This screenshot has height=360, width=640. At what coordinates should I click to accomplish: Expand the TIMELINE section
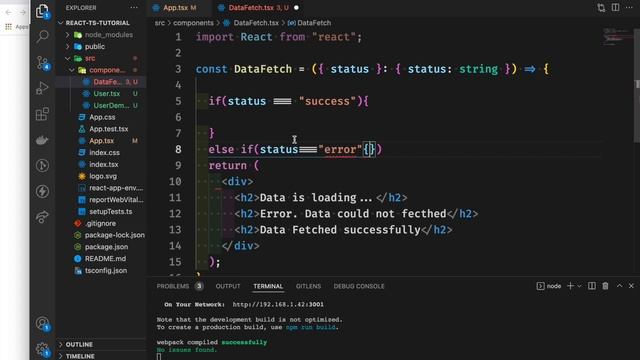[x=101, y=356]
